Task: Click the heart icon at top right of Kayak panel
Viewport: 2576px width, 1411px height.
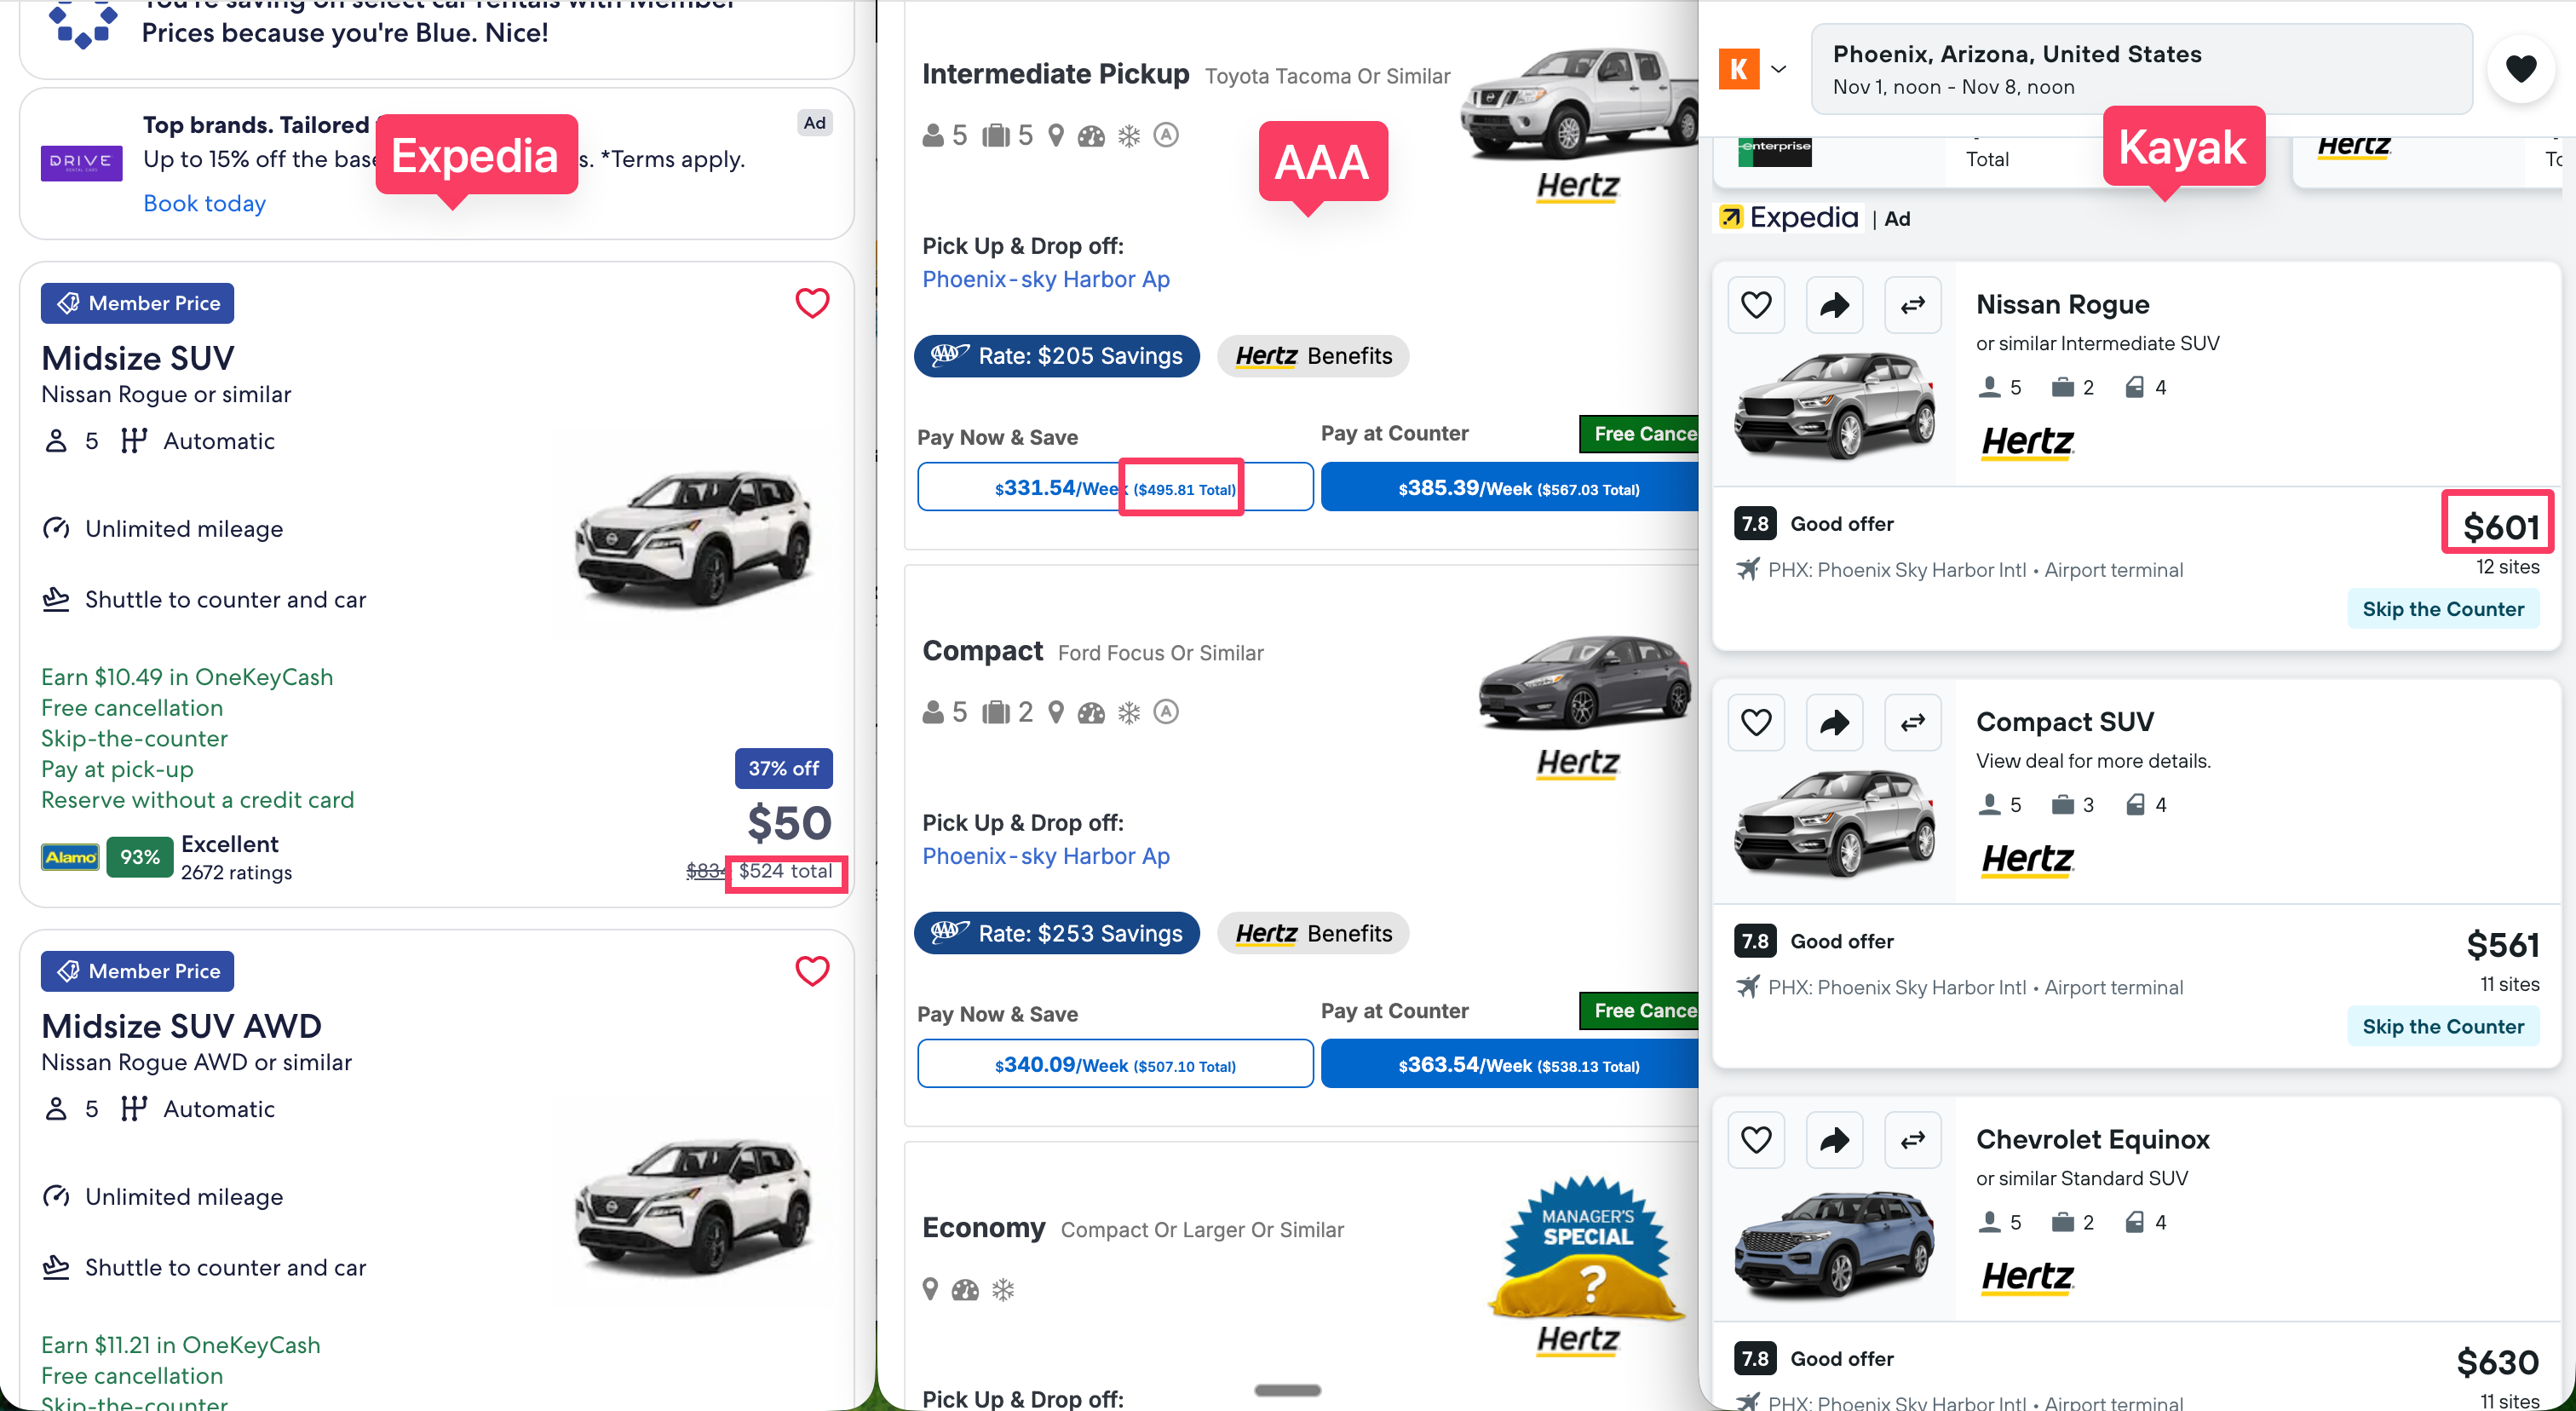Action: [2522, 68]
